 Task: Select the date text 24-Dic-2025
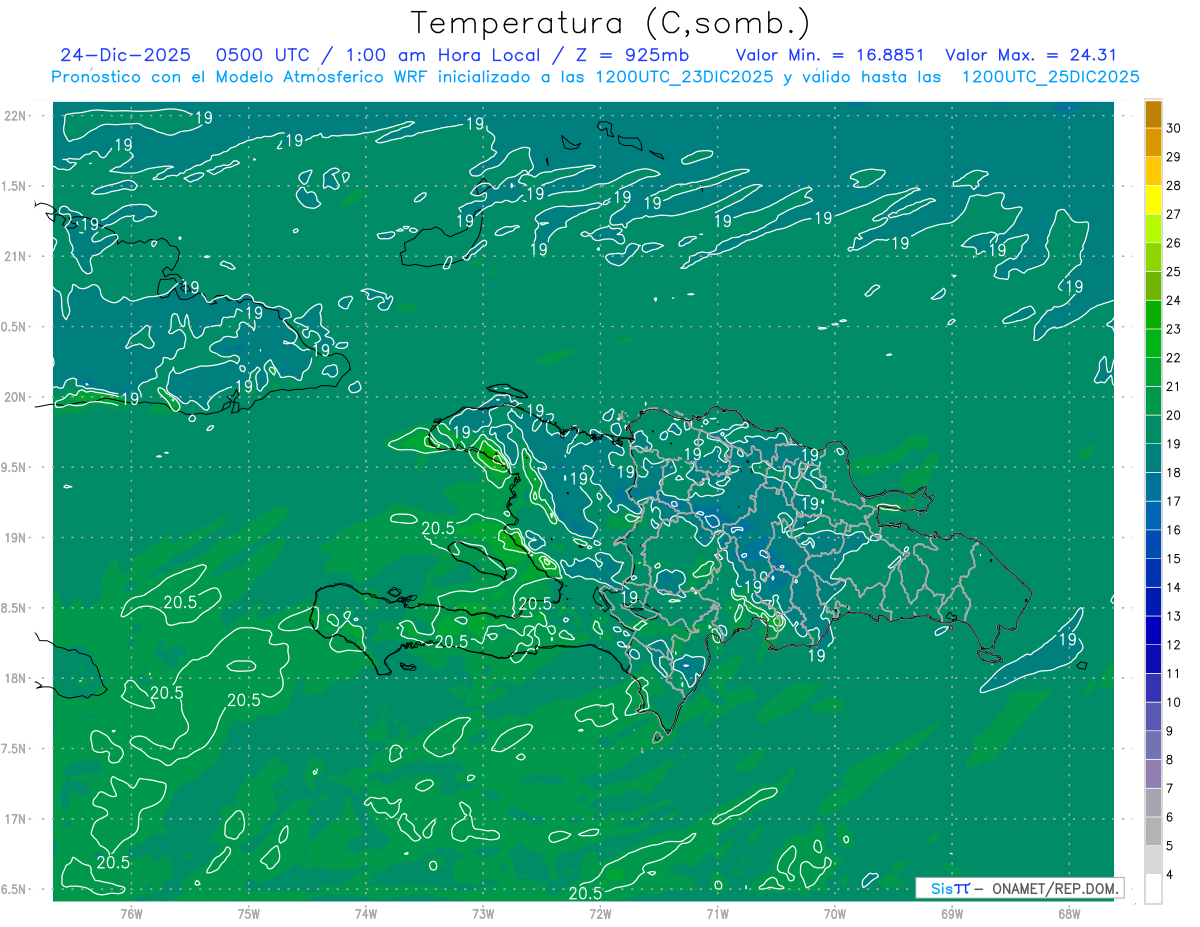pyautogui.click(x=125, y=55)
